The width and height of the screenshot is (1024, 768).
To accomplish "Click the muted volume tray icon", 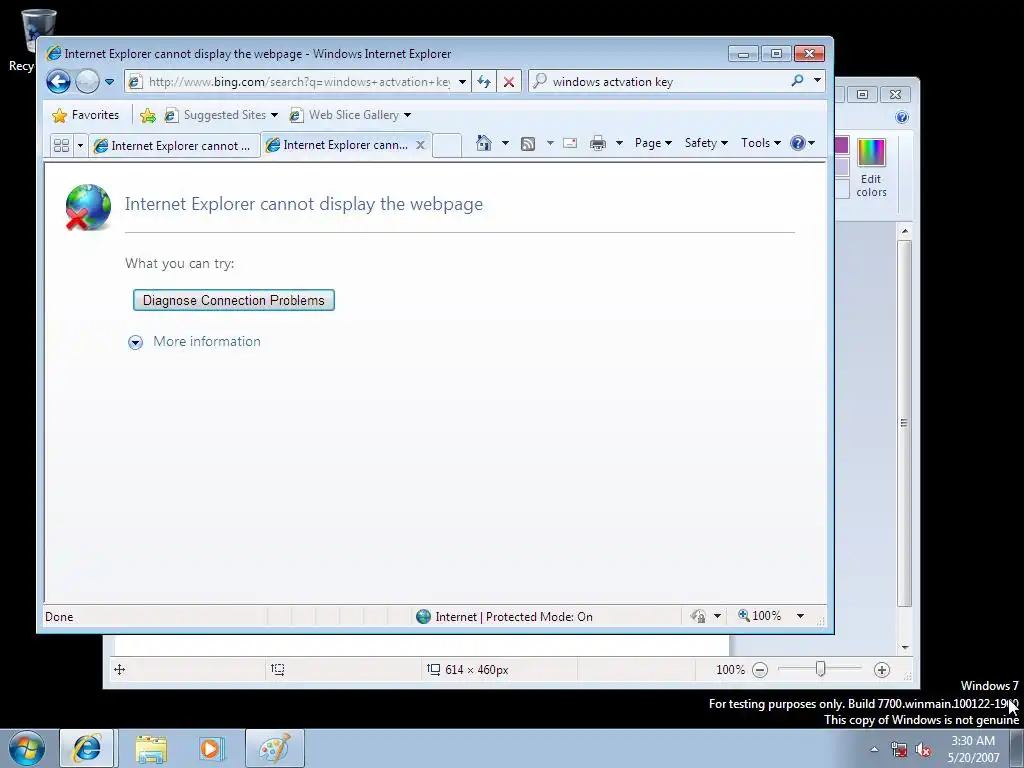I will [923, 750].
